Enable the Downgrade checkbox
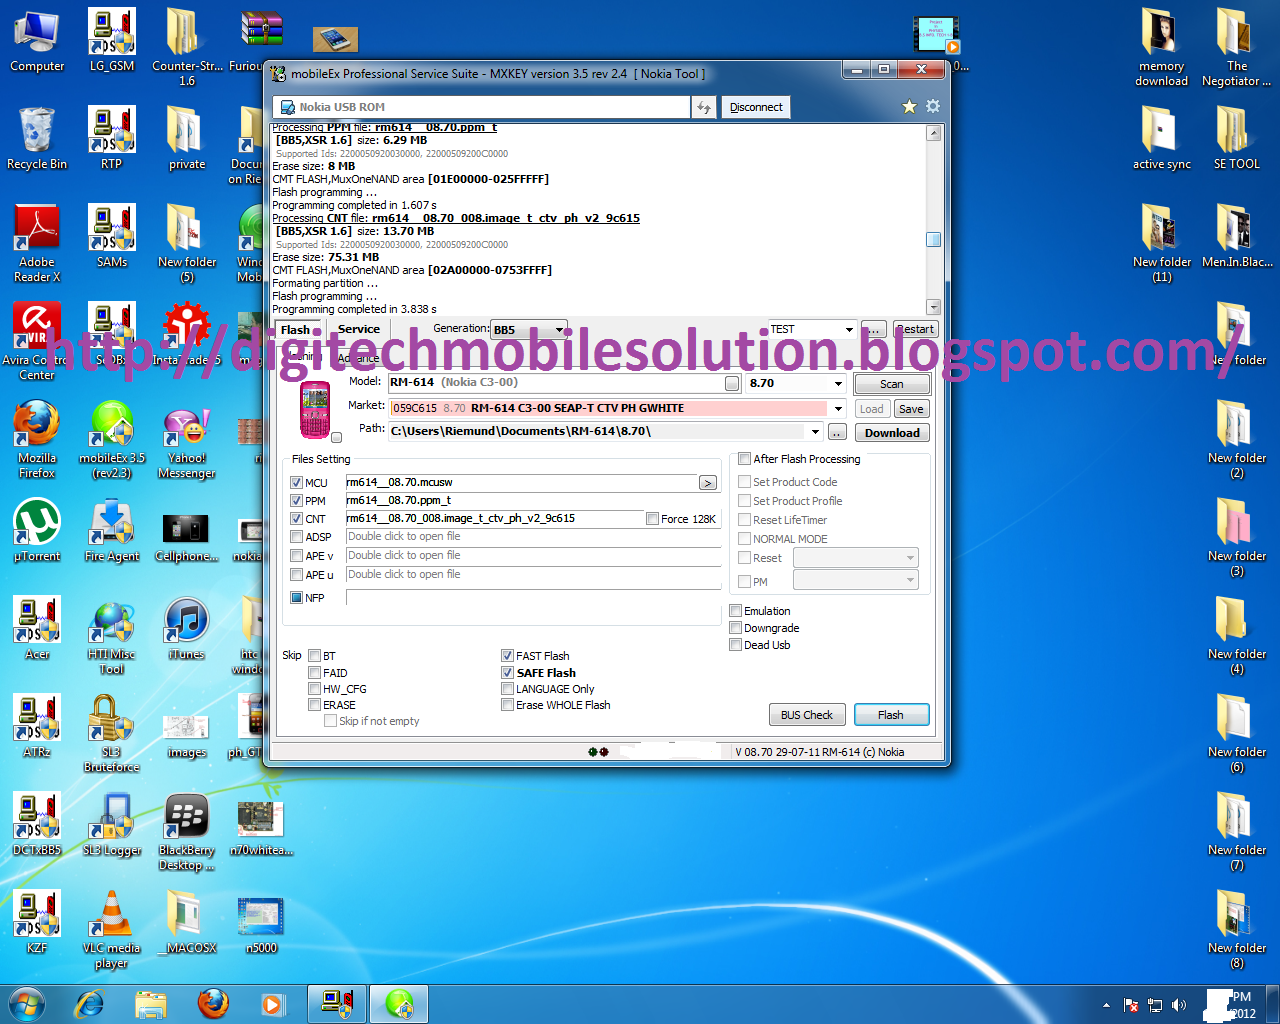Image resolution: width=1280 pixels, height=1024 pixels. [736, 628]
